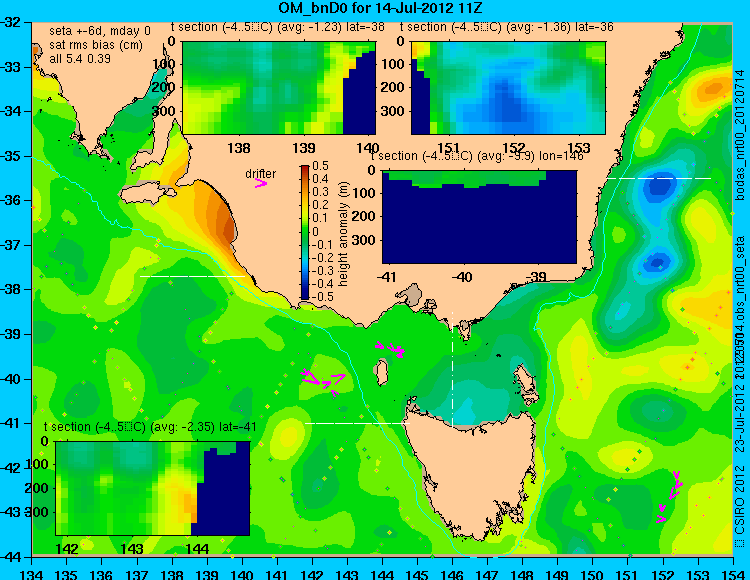Open the lon=146 temperature section plot
Viewport: 750px width, 580px height.
tap(479, 217)
